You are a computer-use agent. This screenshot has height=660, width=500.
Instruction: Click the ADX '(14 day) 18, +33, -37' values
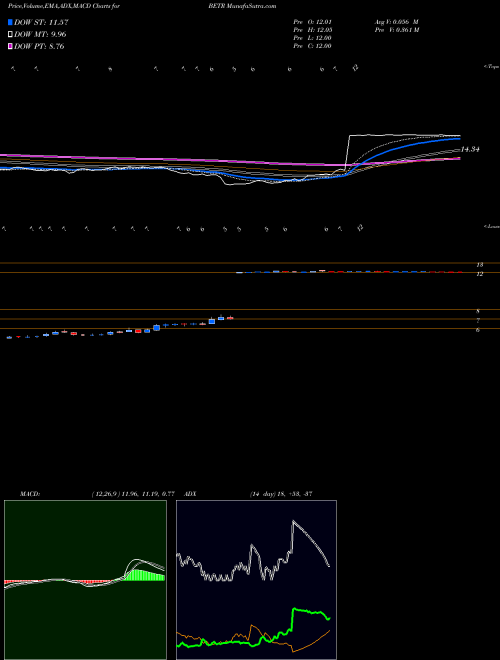(x=280, y=494)
